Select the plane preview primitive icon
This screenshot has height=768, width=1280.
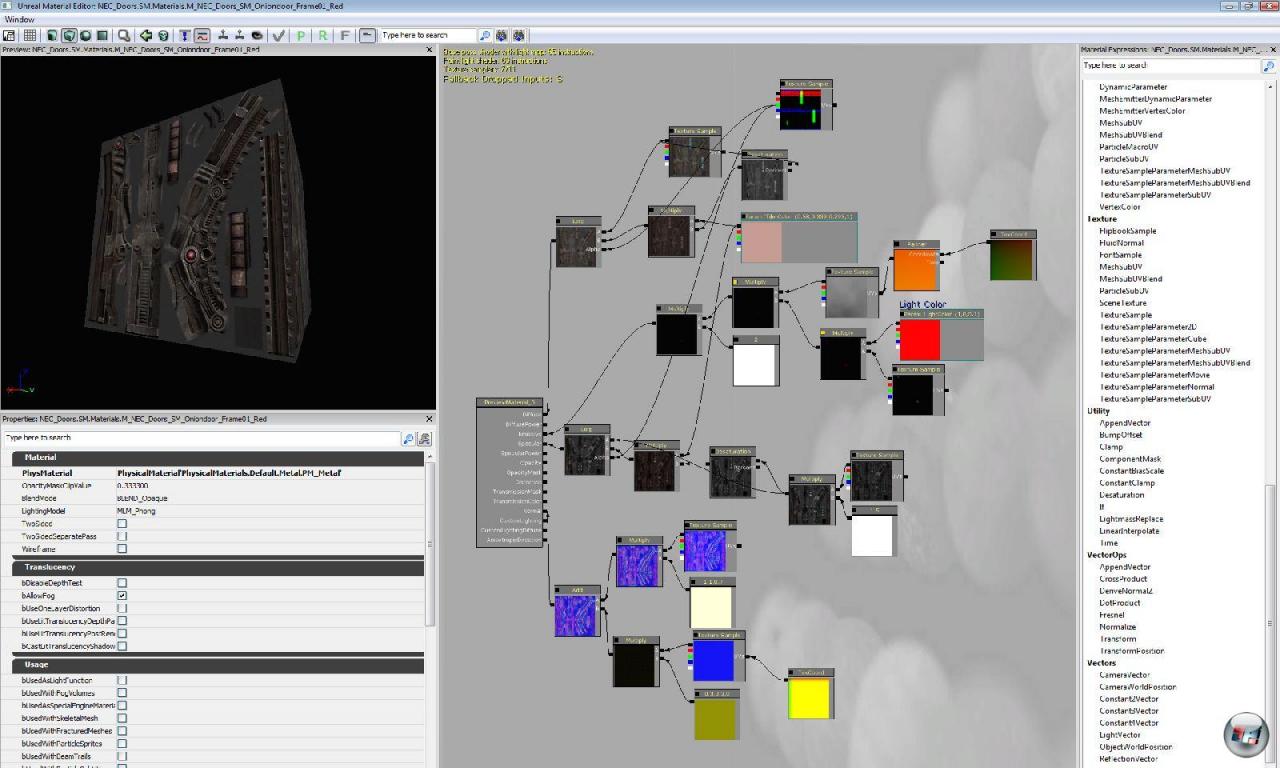pyautogui.click(x=102, y=35)
